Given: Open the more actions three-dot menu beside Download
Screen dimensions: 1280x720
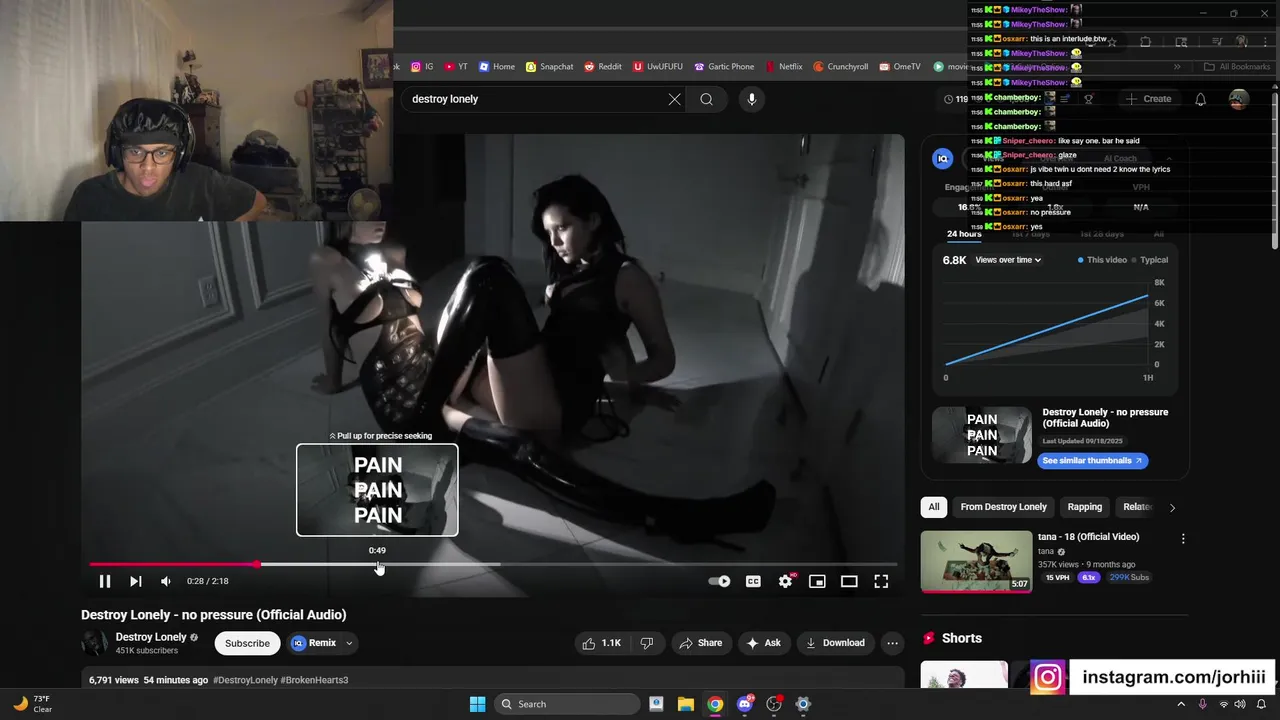Looking at the screenshot, I should click(893, 643).
